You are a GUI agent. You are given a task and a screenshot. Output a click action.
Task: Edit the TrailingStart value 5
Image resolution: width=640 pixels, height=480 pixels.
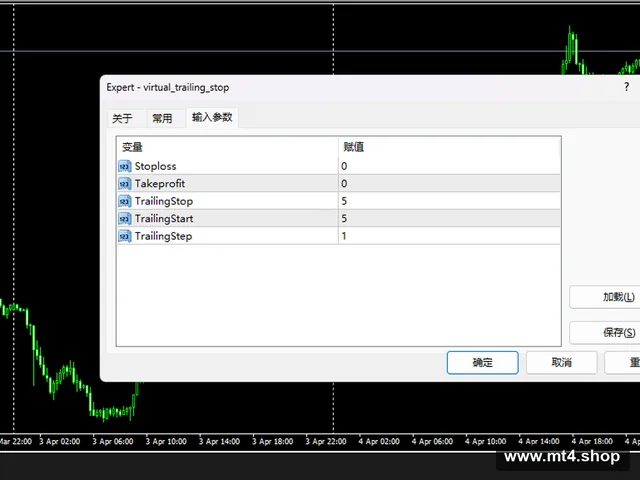449,219
